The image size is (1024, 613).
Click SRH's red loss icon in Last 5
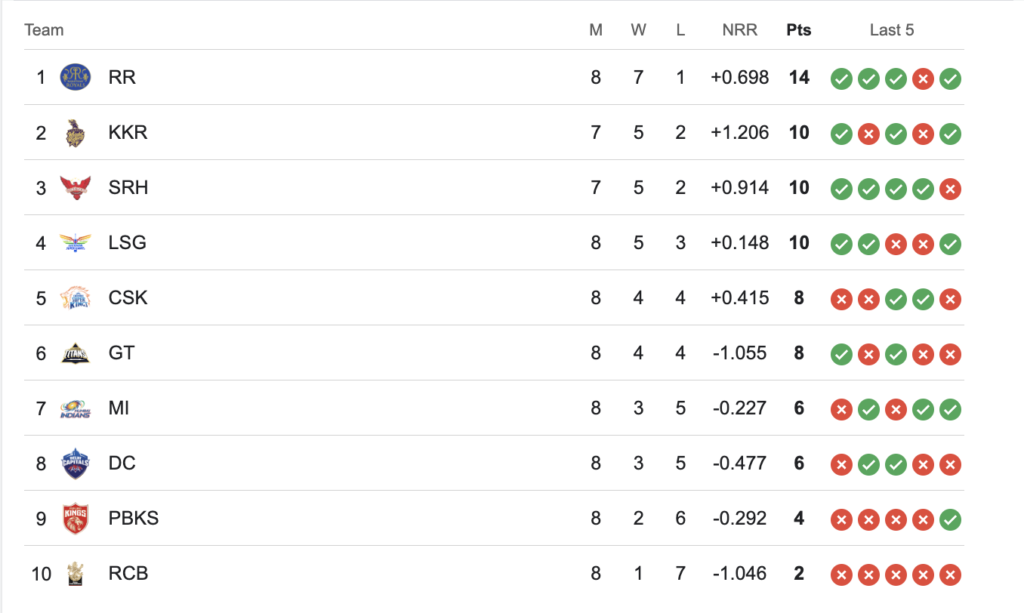pyautogui.click(x=950, y=188)
